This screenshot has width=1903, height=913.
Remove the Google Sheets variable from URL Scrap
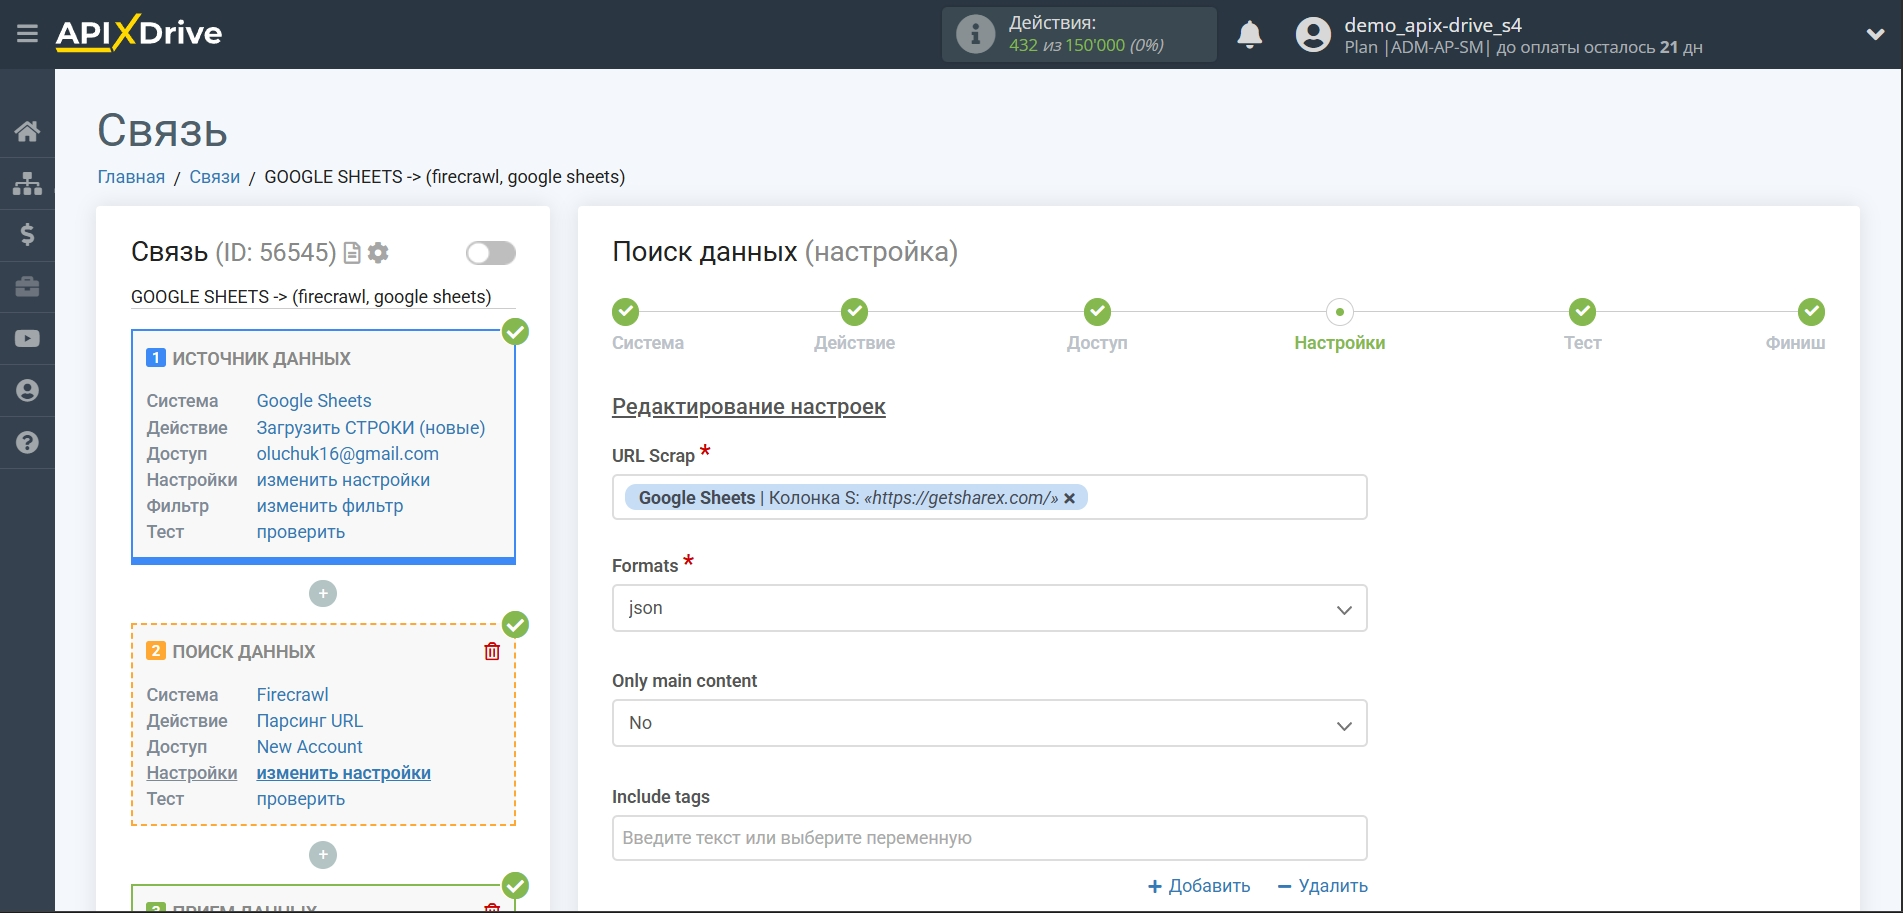pyautogui.click(x=1069, y=498)
